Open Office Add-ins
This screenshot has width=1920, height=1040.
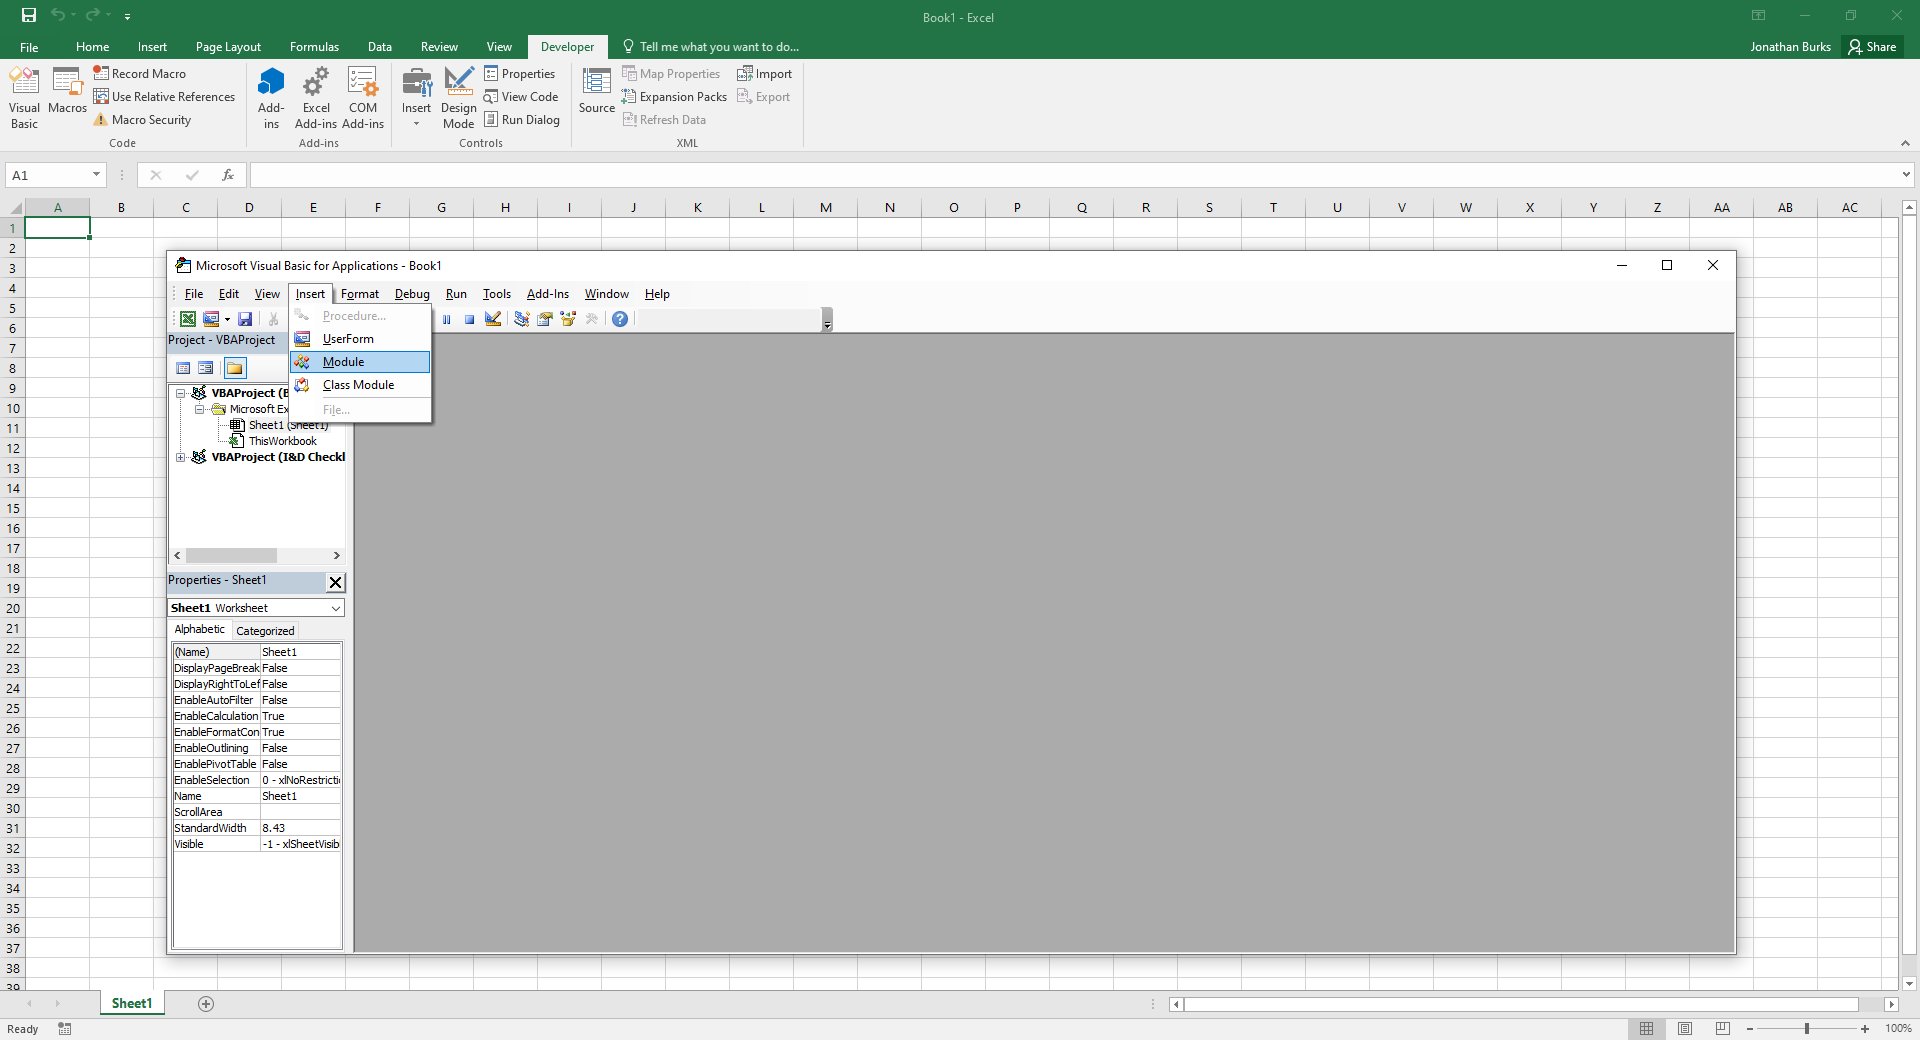click(x=271, y=98)
